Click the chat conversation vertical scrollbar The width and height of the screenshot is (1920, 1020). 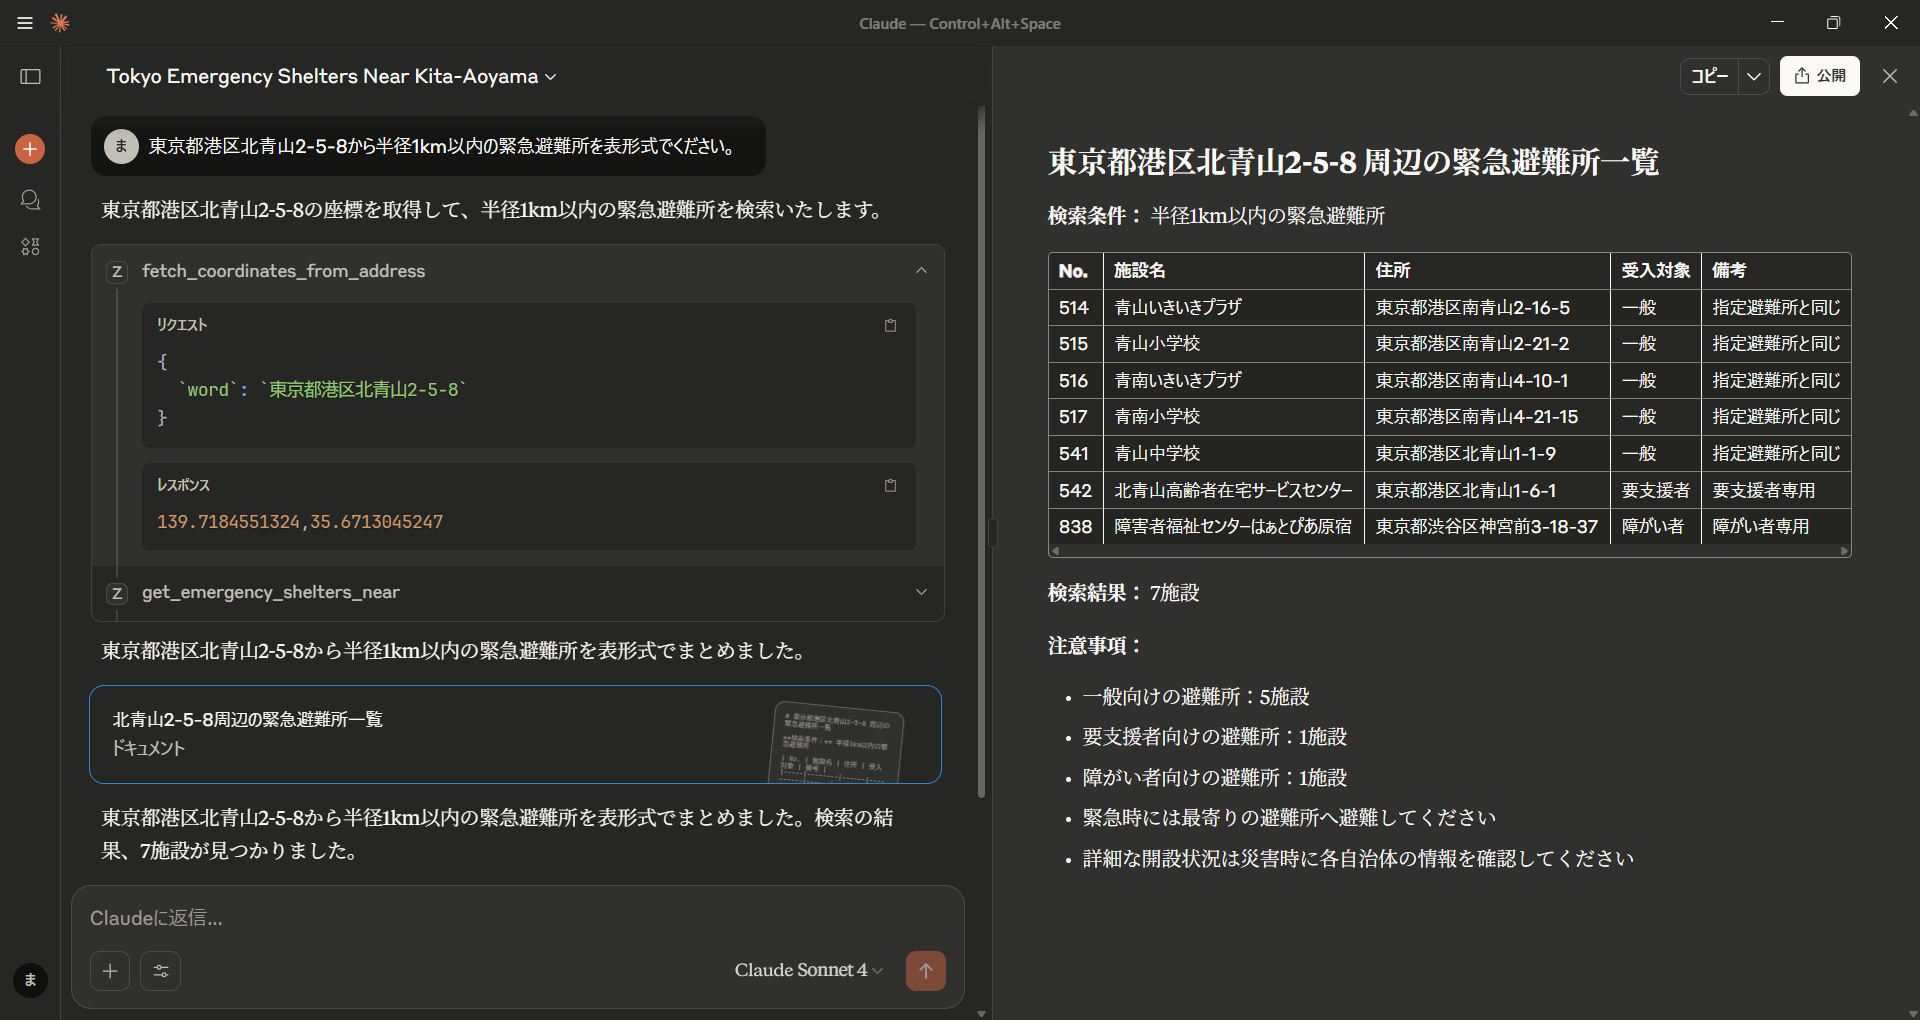point(981,453)
